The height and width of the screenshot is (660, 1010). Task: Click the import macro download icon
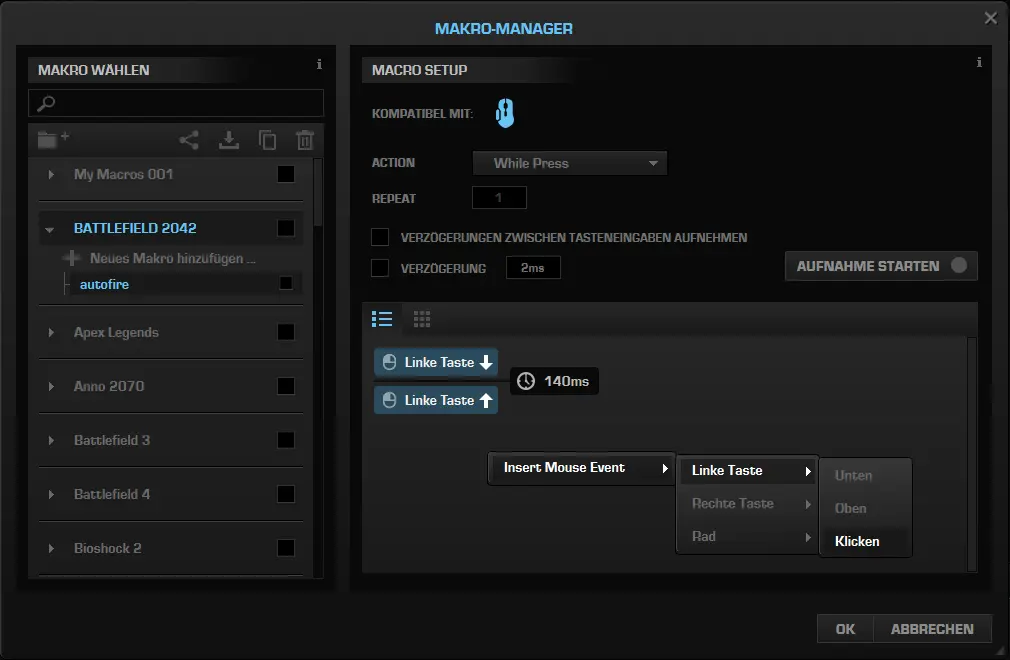coord(229,140)
